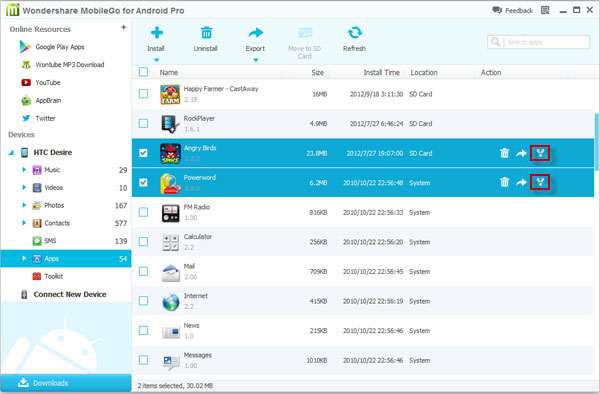Viewport: 600px width, 394px height.
Task: Expand the Contacts tree node
Action: pos(24,223)
